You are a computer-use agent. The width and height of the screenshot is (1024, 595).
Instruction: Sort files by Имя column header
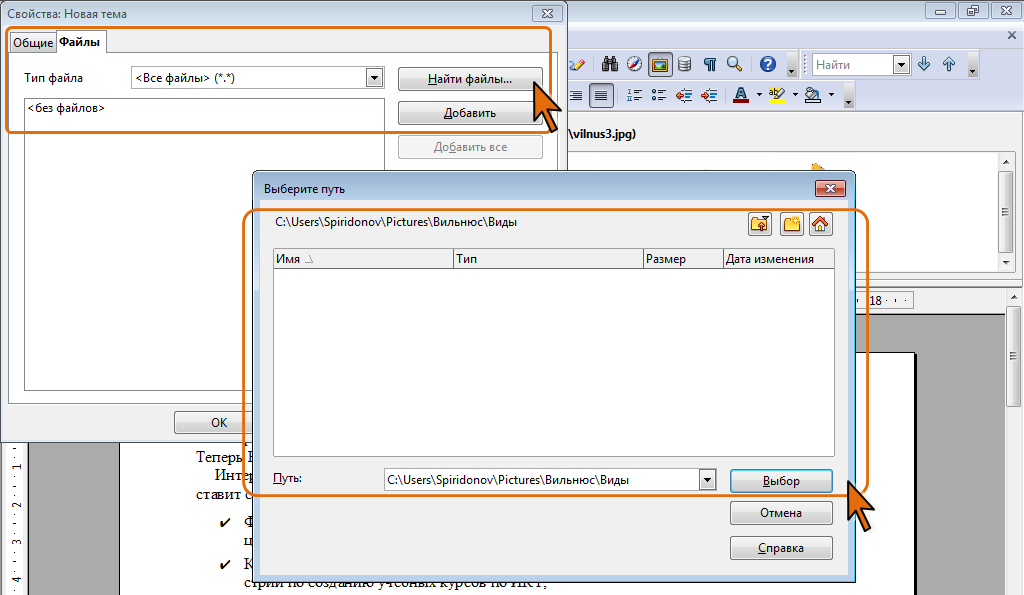pos(362,259)
